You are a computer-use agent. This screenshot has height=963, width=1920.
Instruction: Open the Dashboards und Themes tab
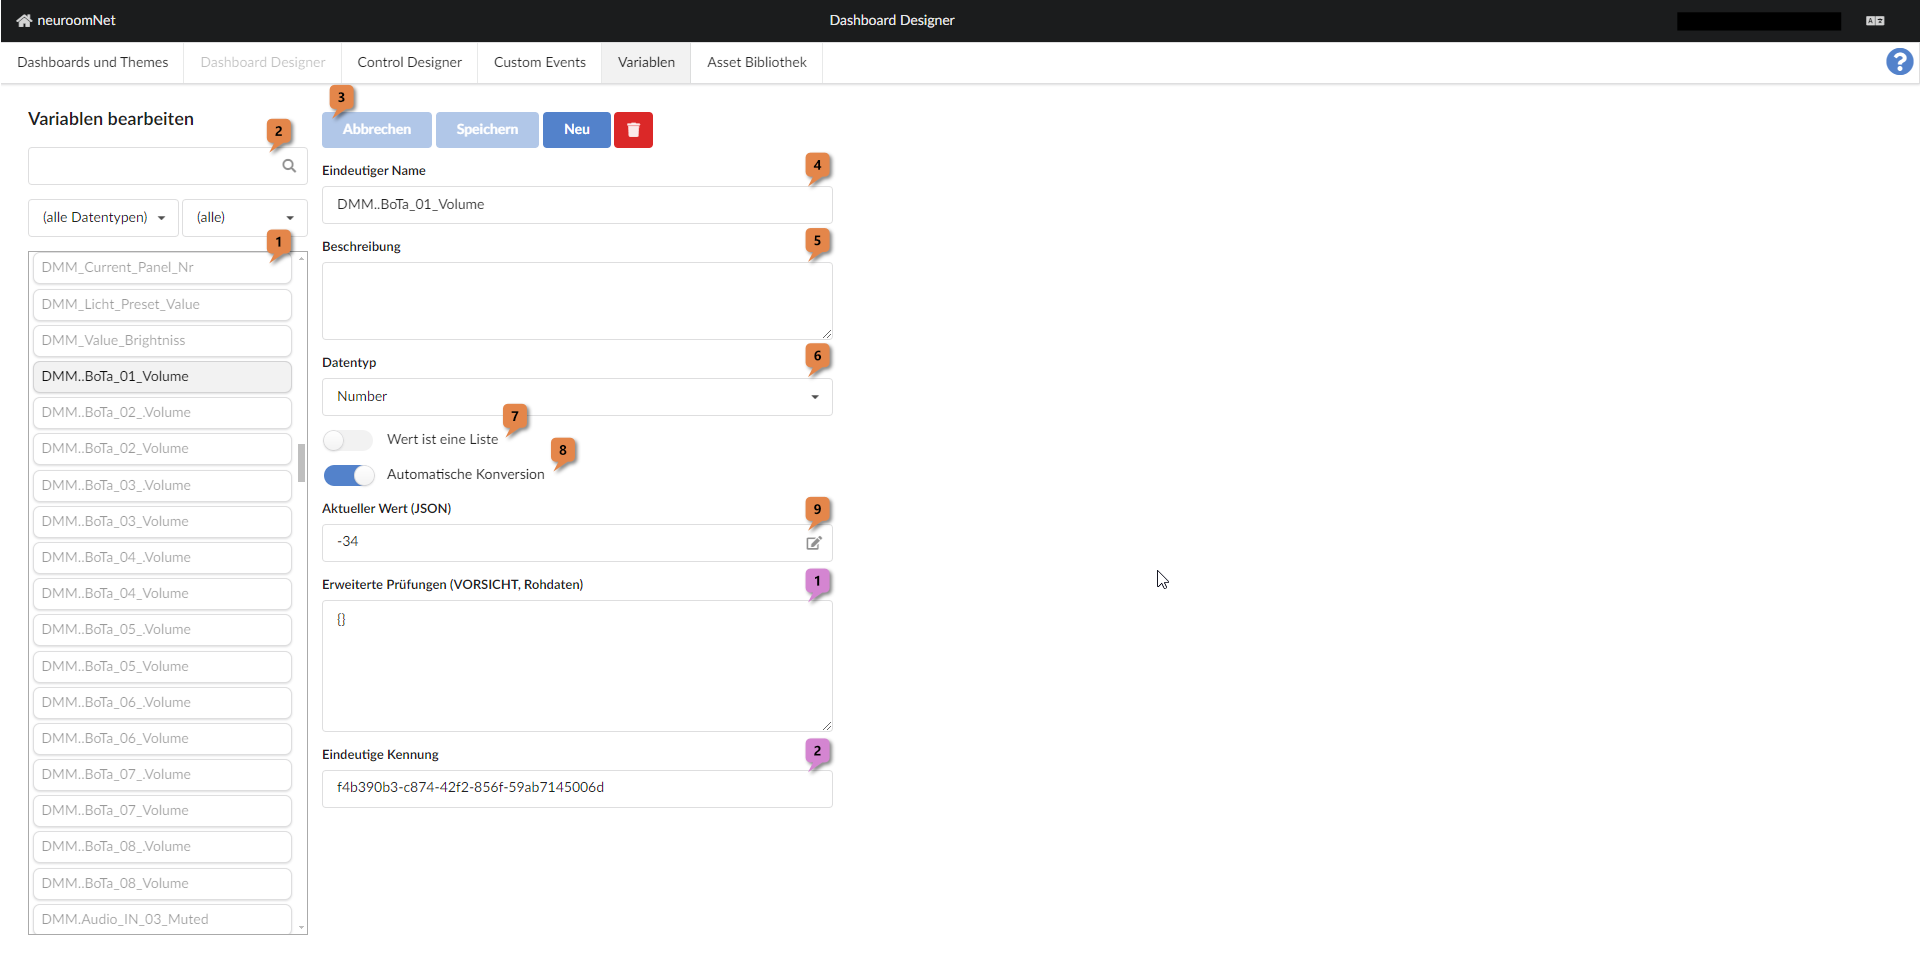[92, 62]
